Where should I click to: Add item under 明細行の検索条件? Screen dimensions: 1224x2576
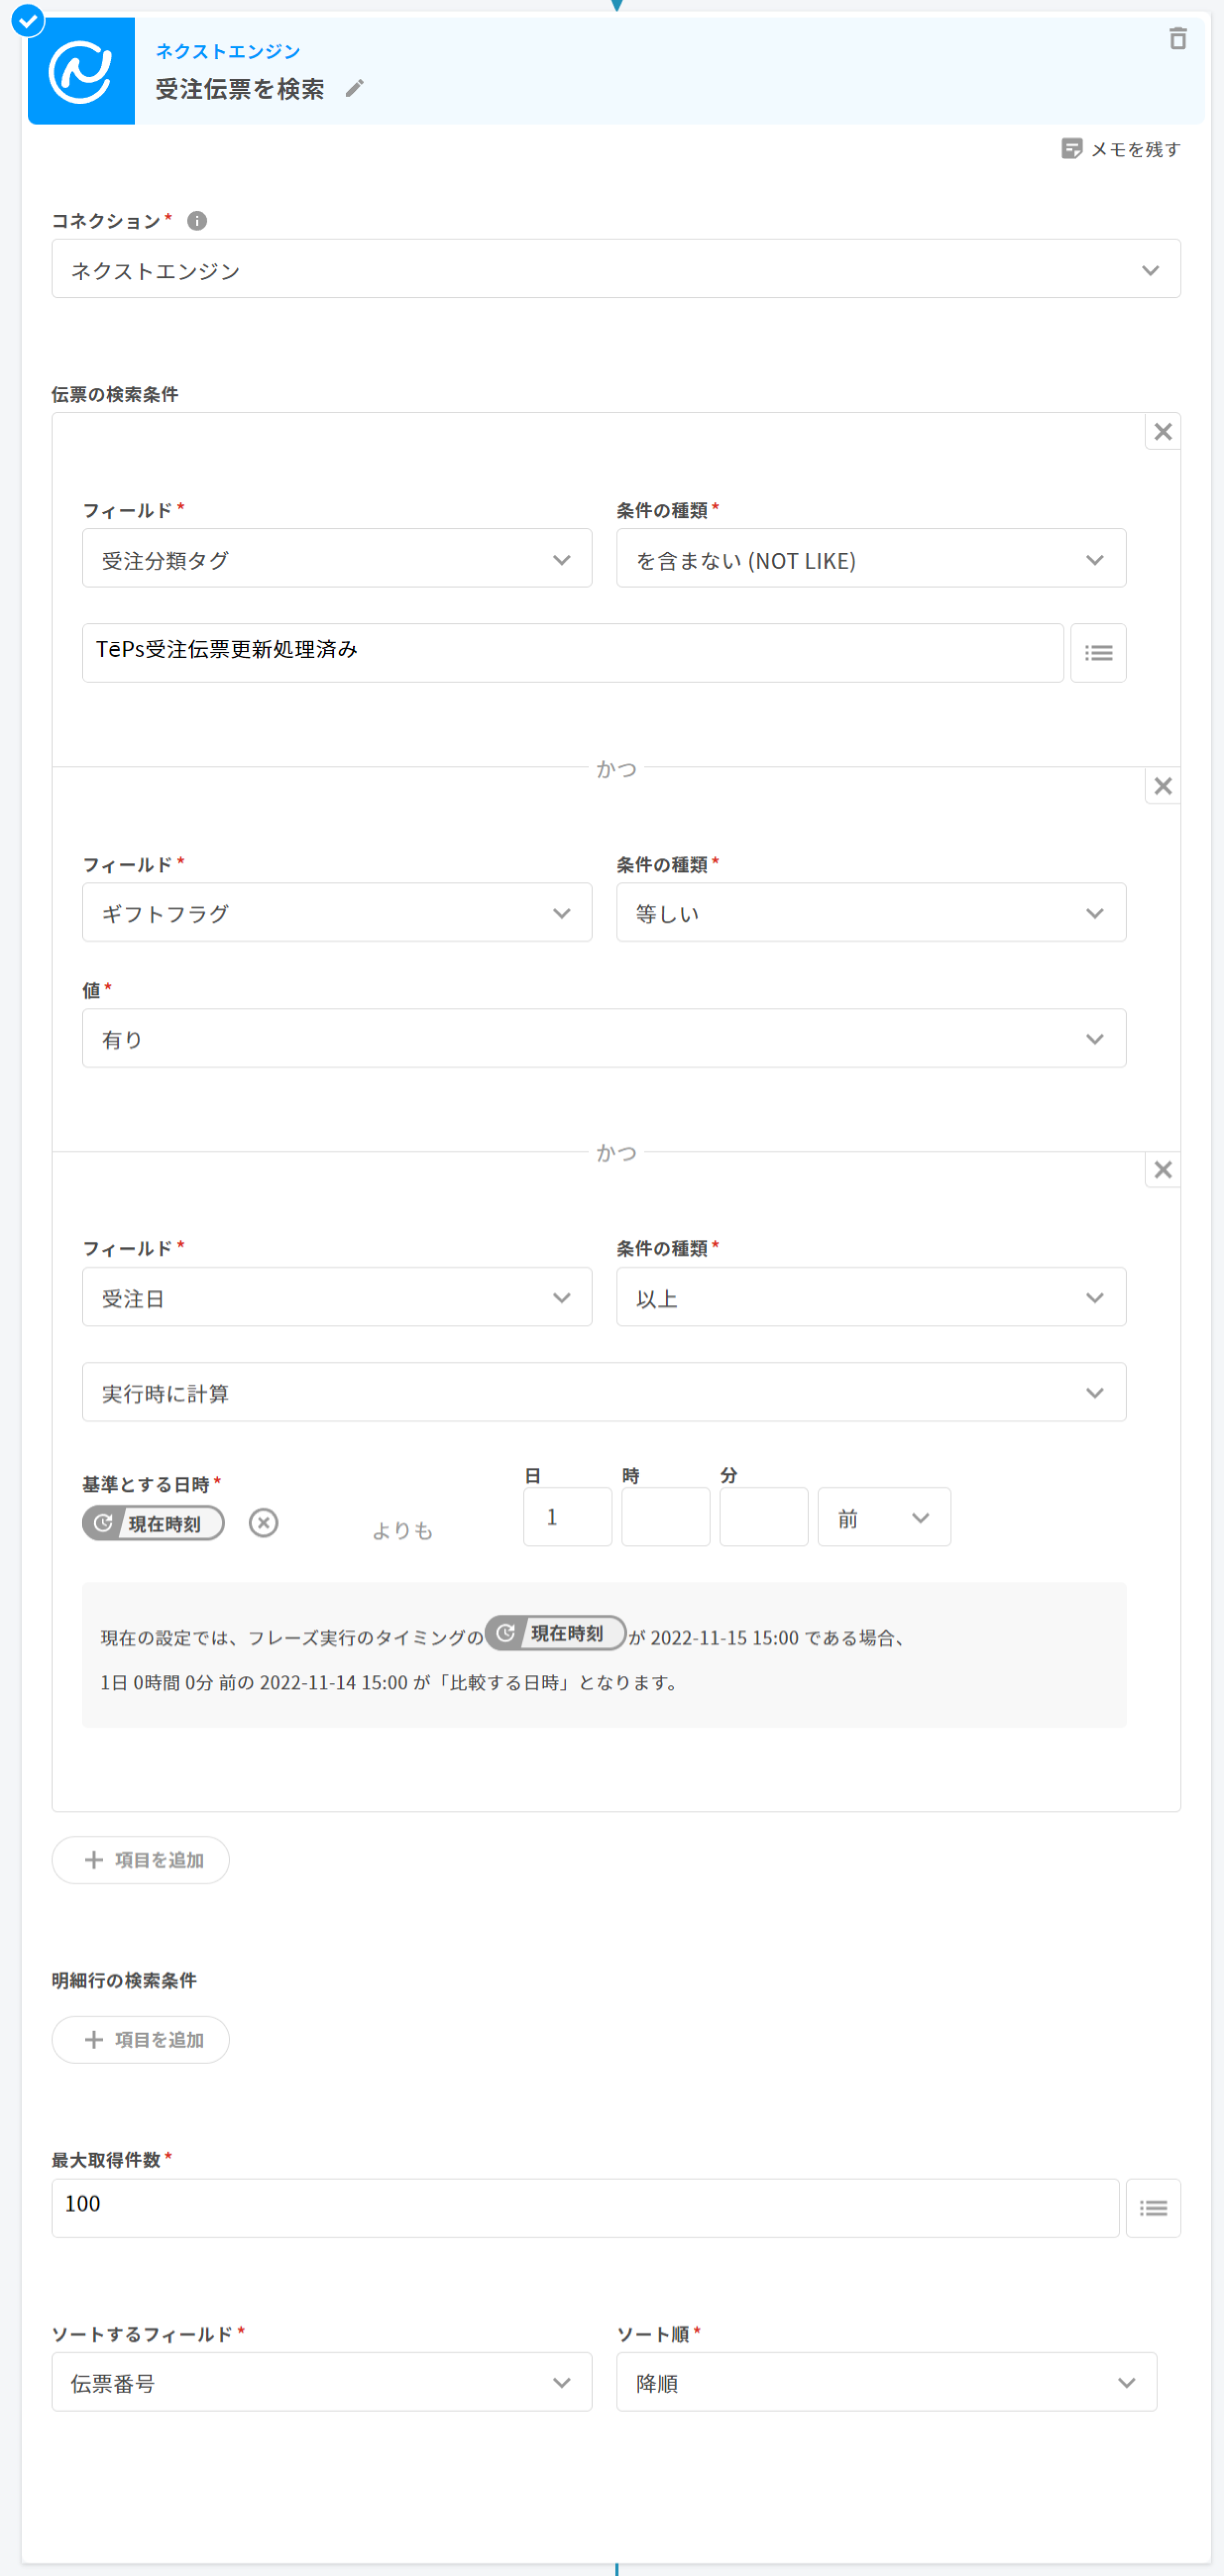[x=141, y=2039]
